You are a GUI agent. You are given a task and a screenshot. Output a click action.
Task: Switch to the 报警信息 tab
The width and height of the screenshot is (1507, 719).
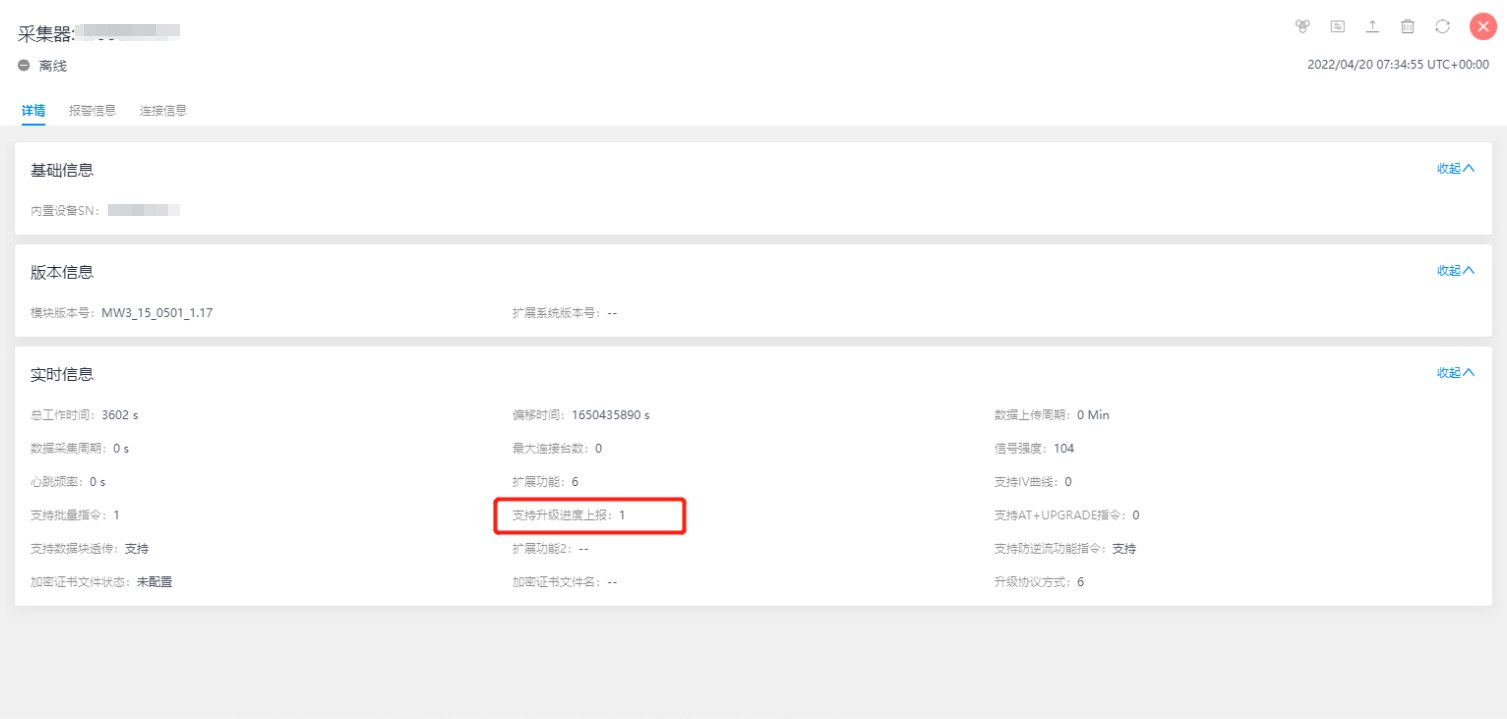click(92, 111)
